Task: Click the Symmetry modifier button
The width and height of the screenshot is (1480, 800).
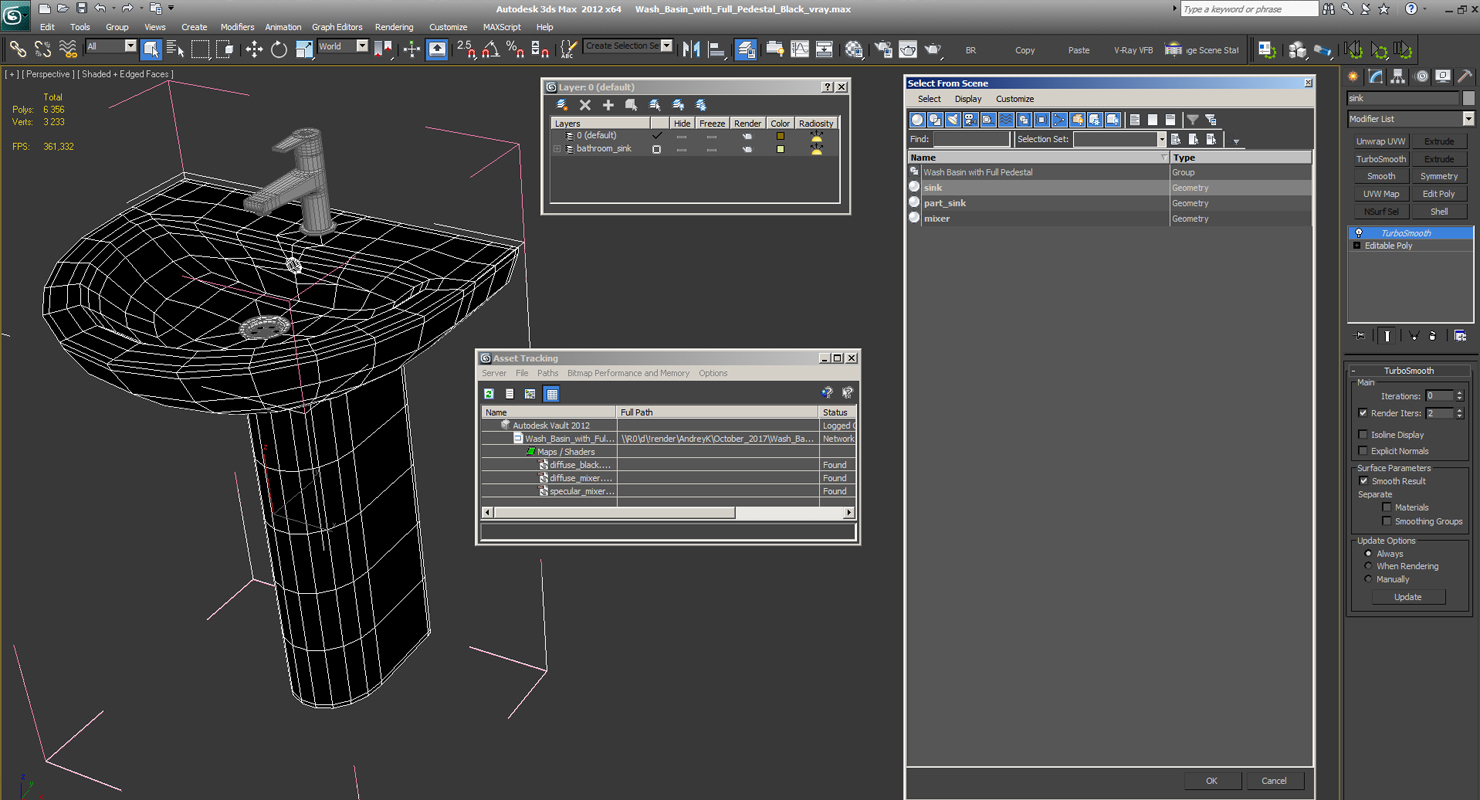Action: pyautogui.click(x=1439, y=177)
